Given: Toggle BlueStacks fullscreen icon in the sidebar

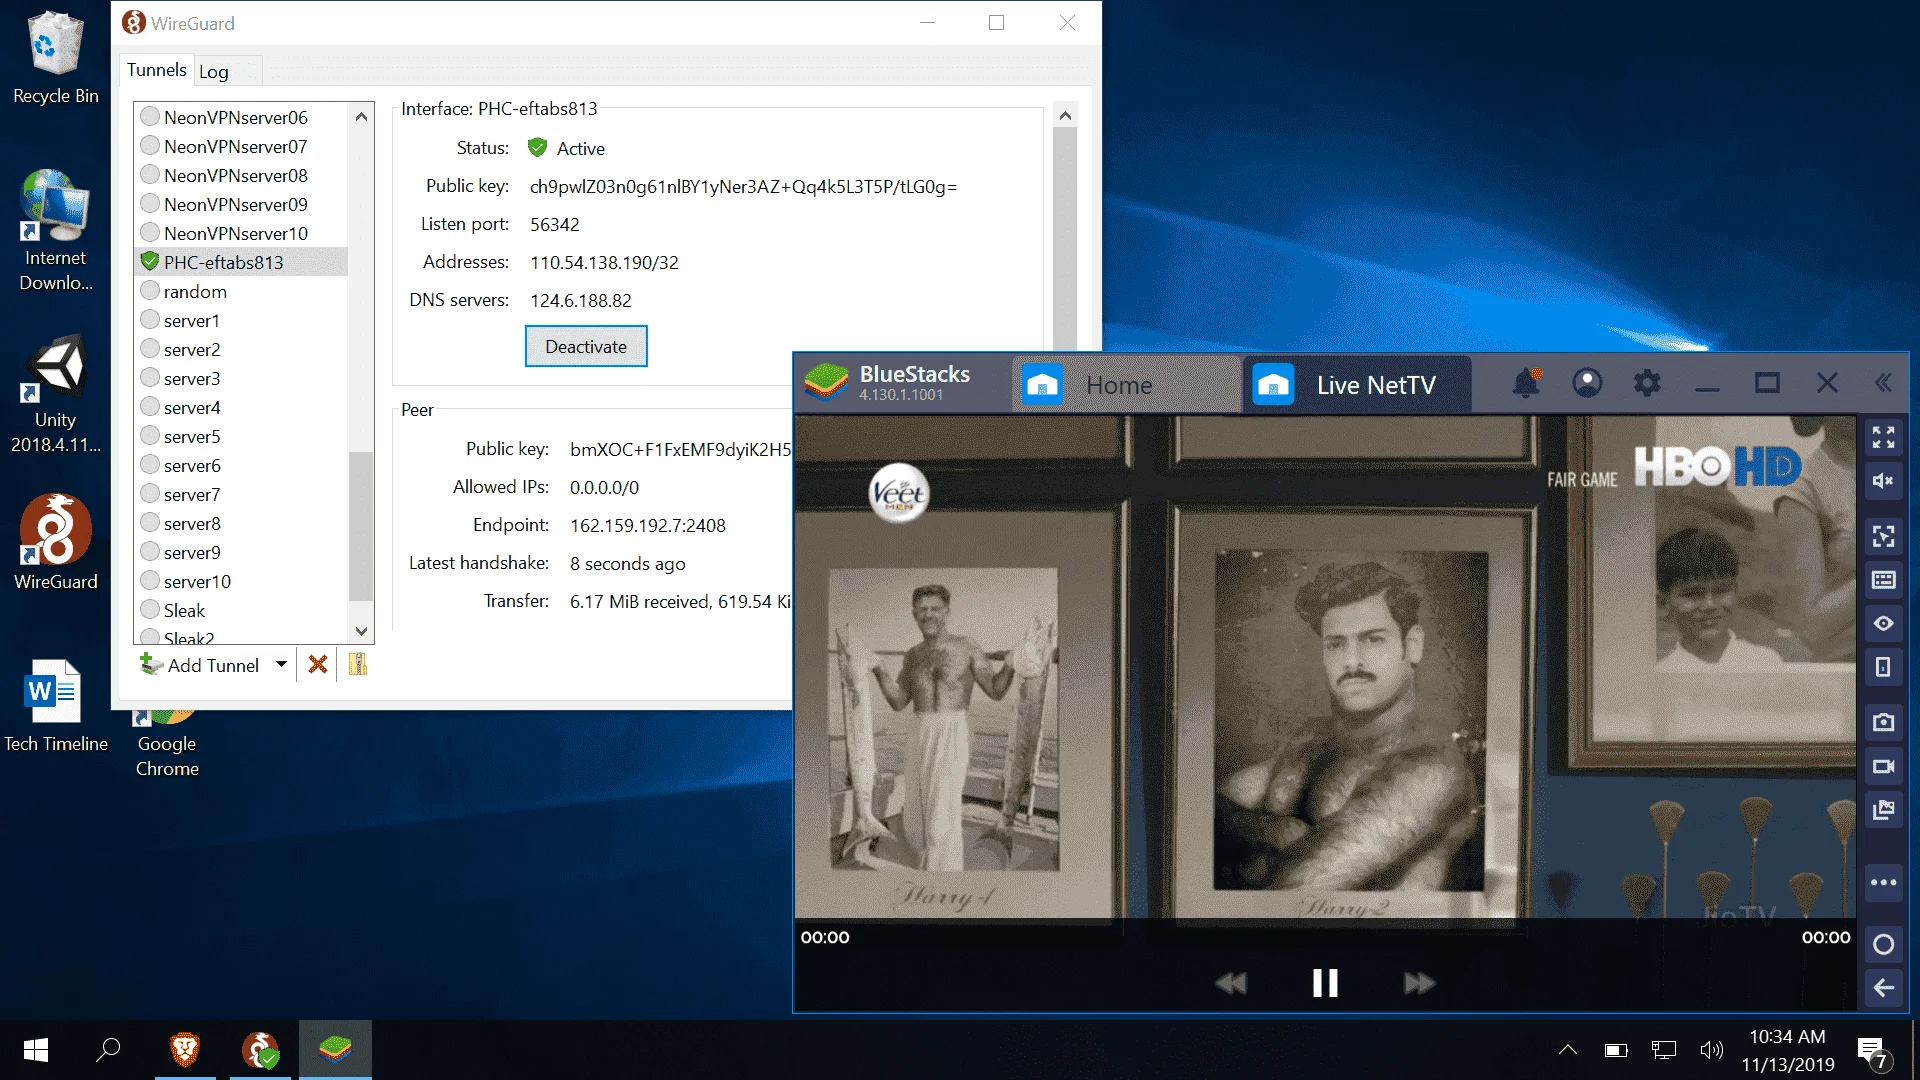Looking at the screenshot, I should [x=1883, y=437].
